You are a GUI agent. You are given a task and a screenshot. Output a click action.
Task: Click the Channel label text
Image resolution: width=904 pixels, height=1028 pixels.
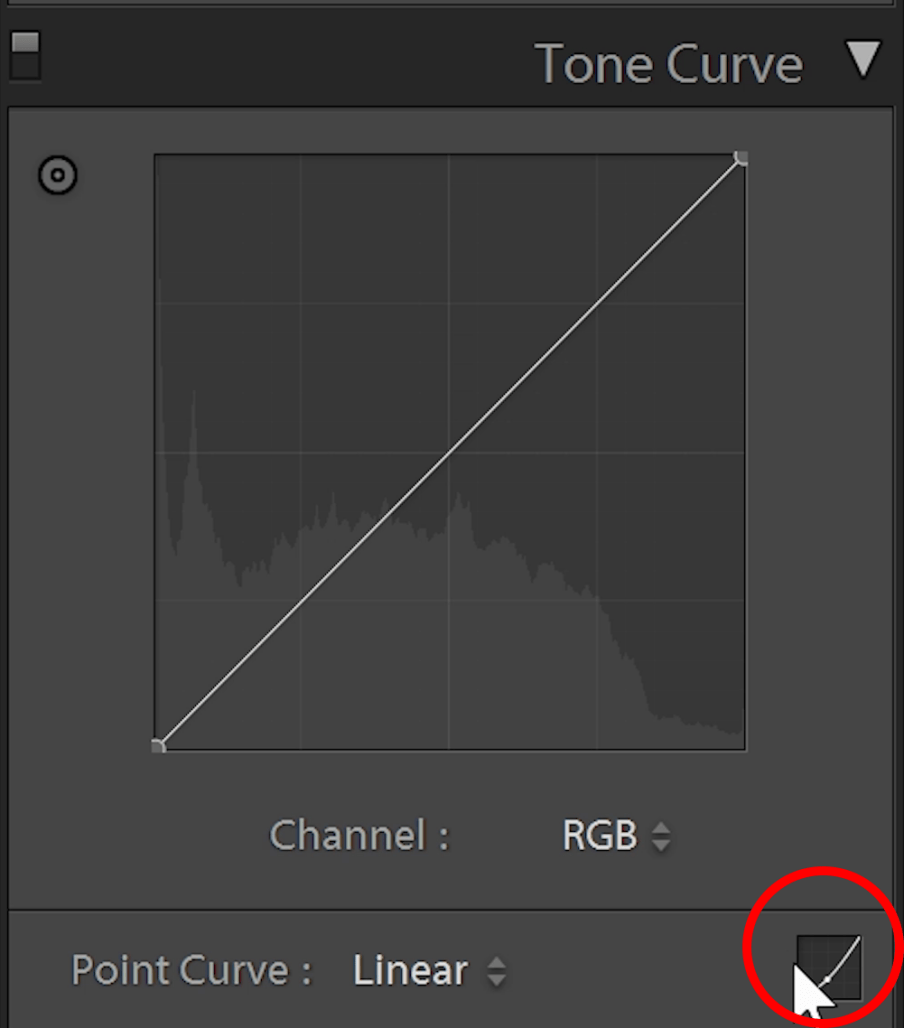click(x=359, y=836)
